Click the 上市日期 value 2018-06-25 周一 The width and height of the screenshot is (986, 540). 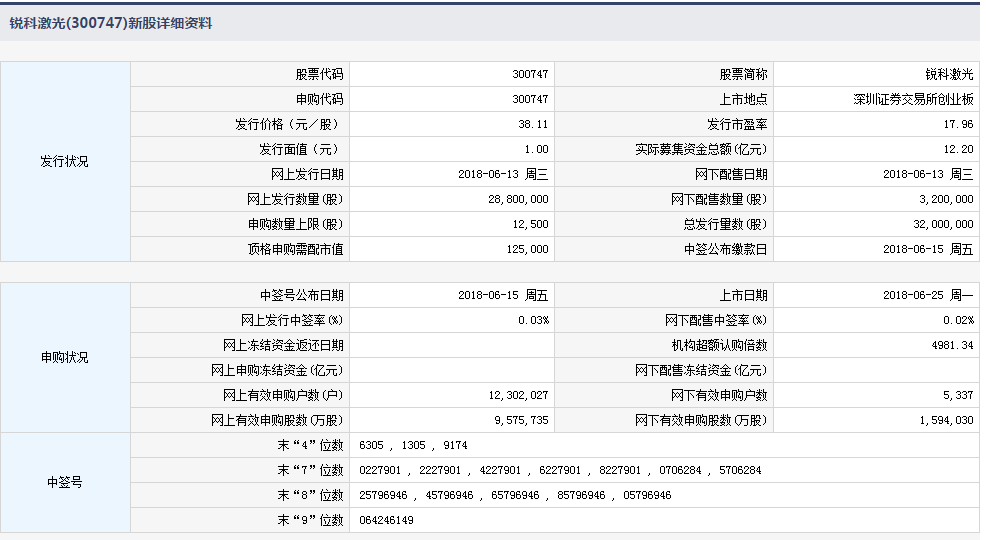pyautogui.click(x=928, y=296)
